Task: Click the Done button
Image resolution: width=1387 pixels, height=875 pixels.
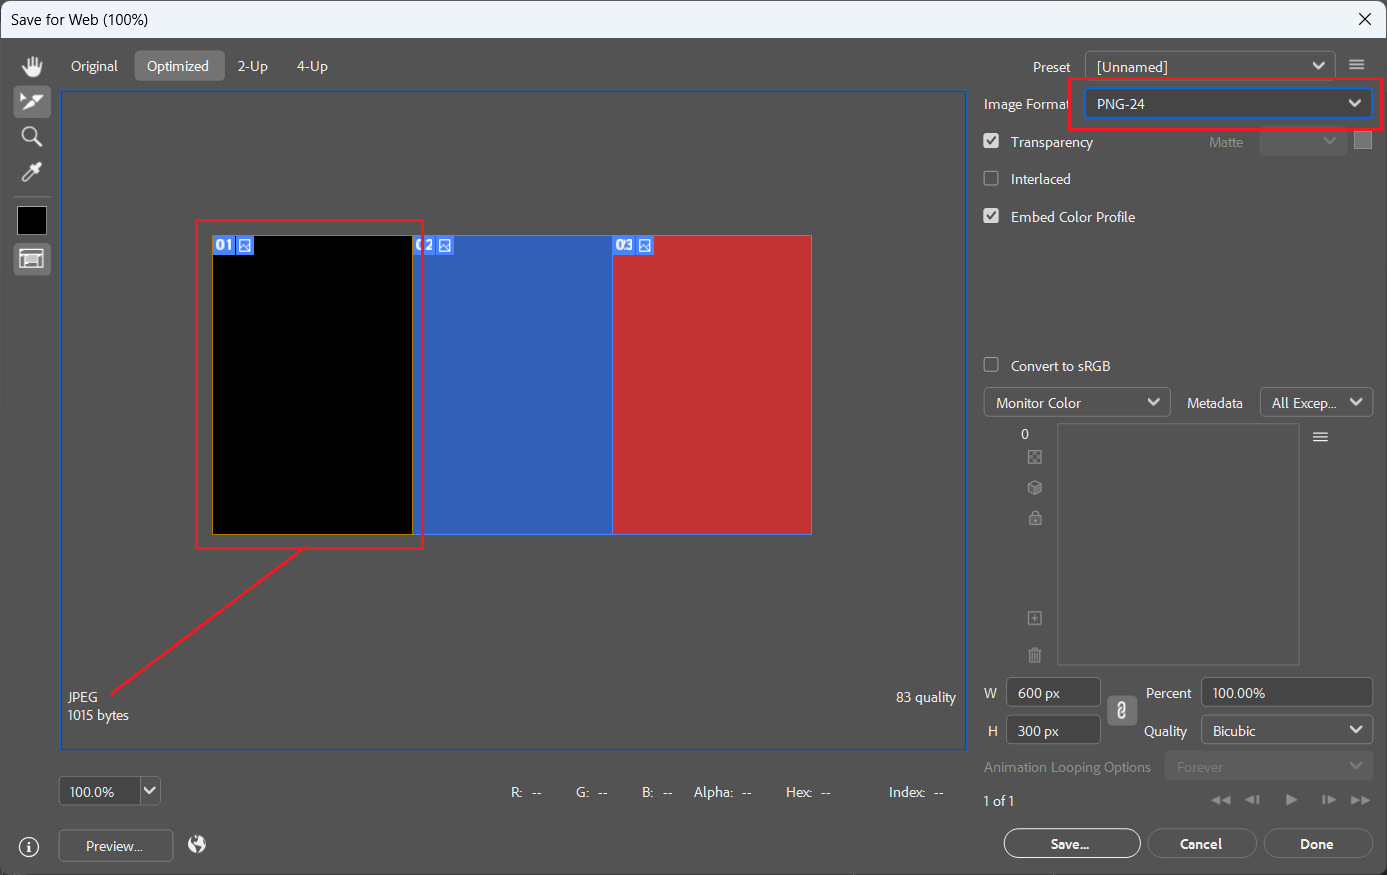Action: [x=1317, y=843]
